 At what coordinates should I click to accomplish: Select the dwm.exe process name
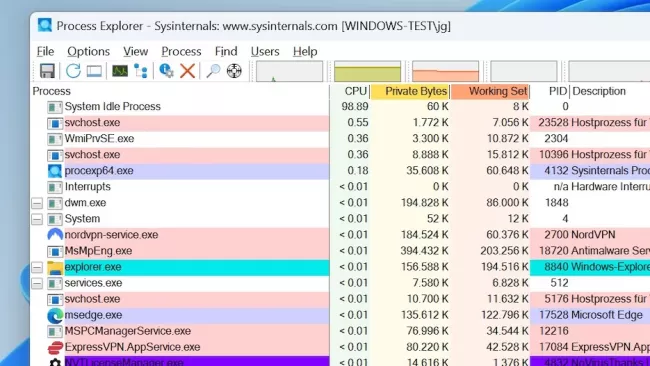click(85, 203)
